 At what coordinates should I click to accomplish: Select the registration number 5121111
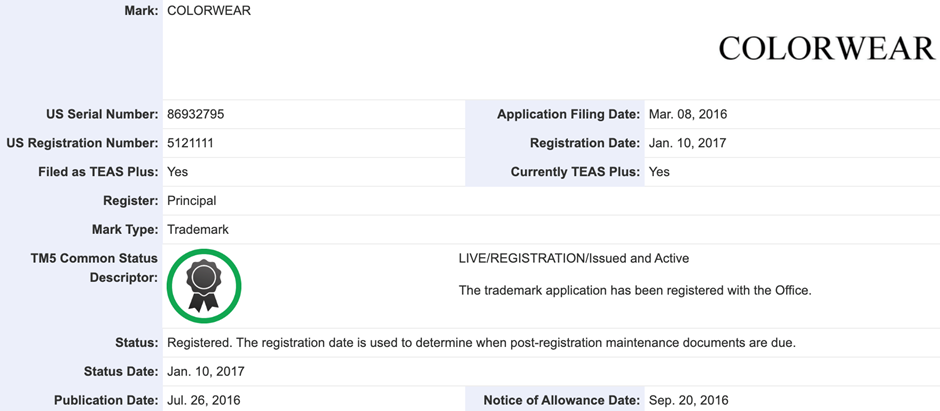click(x=190, y=143)
